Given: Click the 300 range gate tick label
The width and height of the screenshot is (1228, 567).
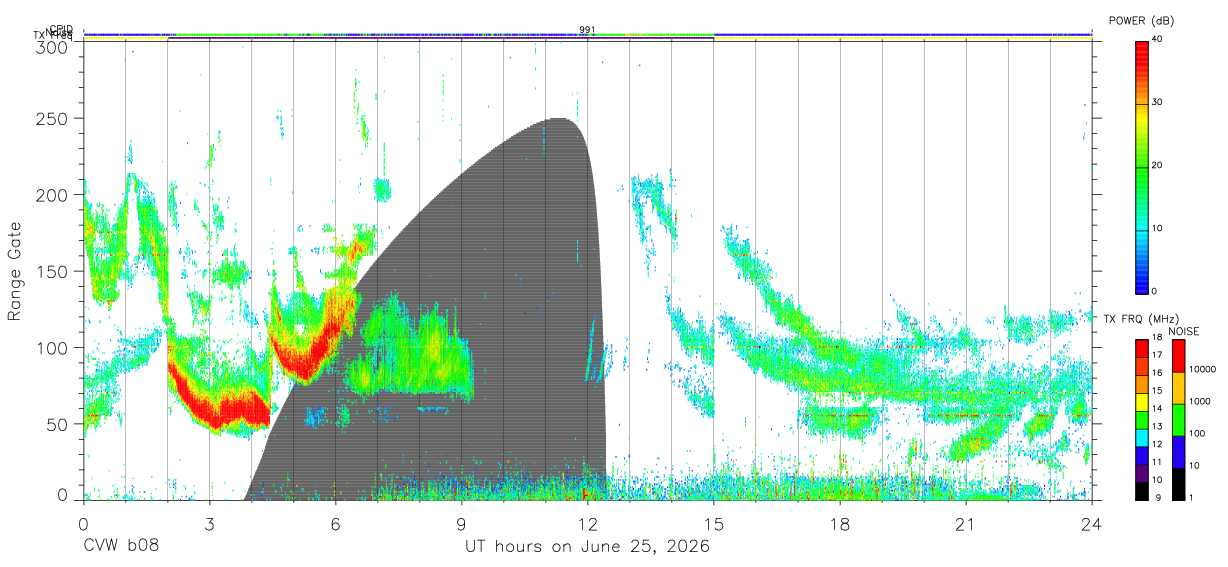Looking at the screenshot, I should tap(52, 47).
